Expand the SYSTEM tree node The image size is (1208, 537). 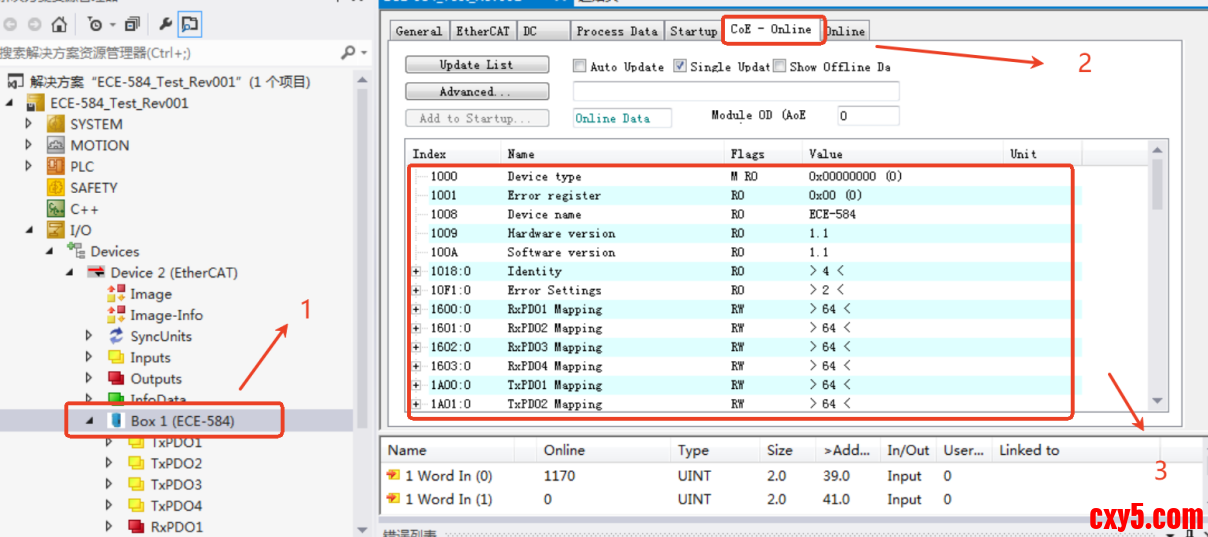coord(30,124)
